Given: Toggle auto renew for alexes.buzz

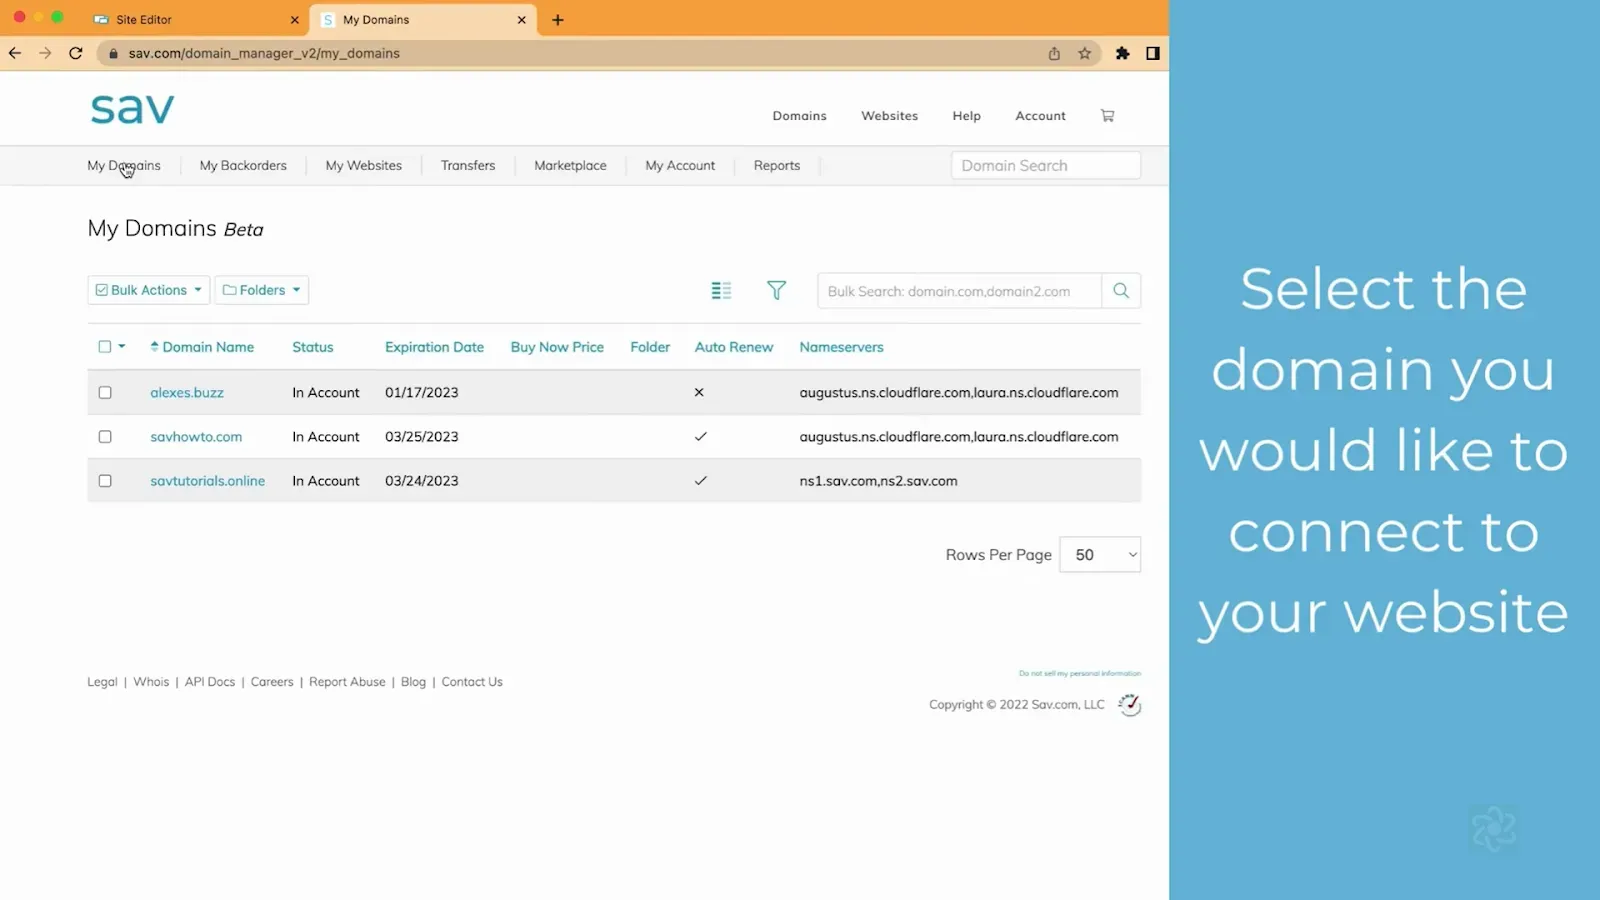Looking at the screenshot, I should 699,393.
